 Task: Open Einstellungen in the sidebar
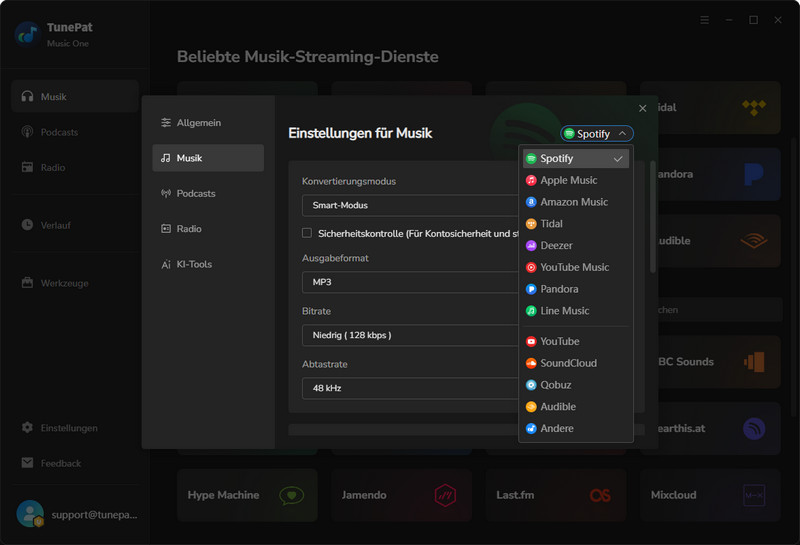pyautogui.click(x=75, y=428)
